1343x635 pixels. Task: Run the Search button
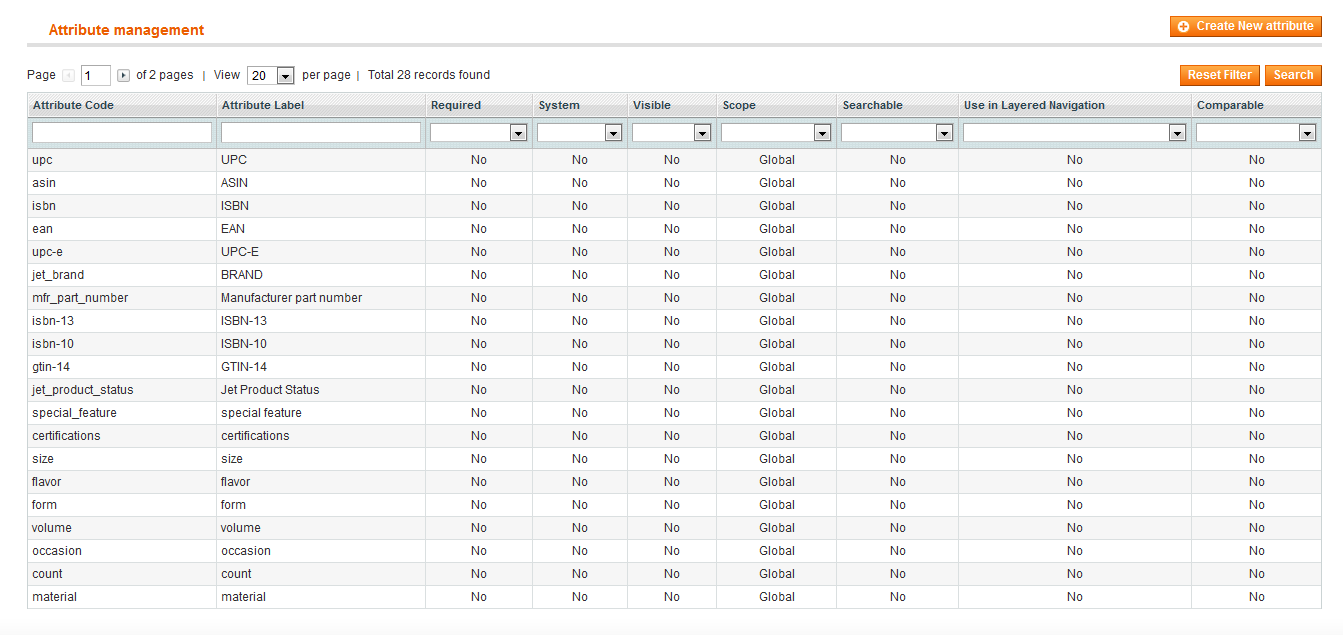click(x=1293, y=75)
